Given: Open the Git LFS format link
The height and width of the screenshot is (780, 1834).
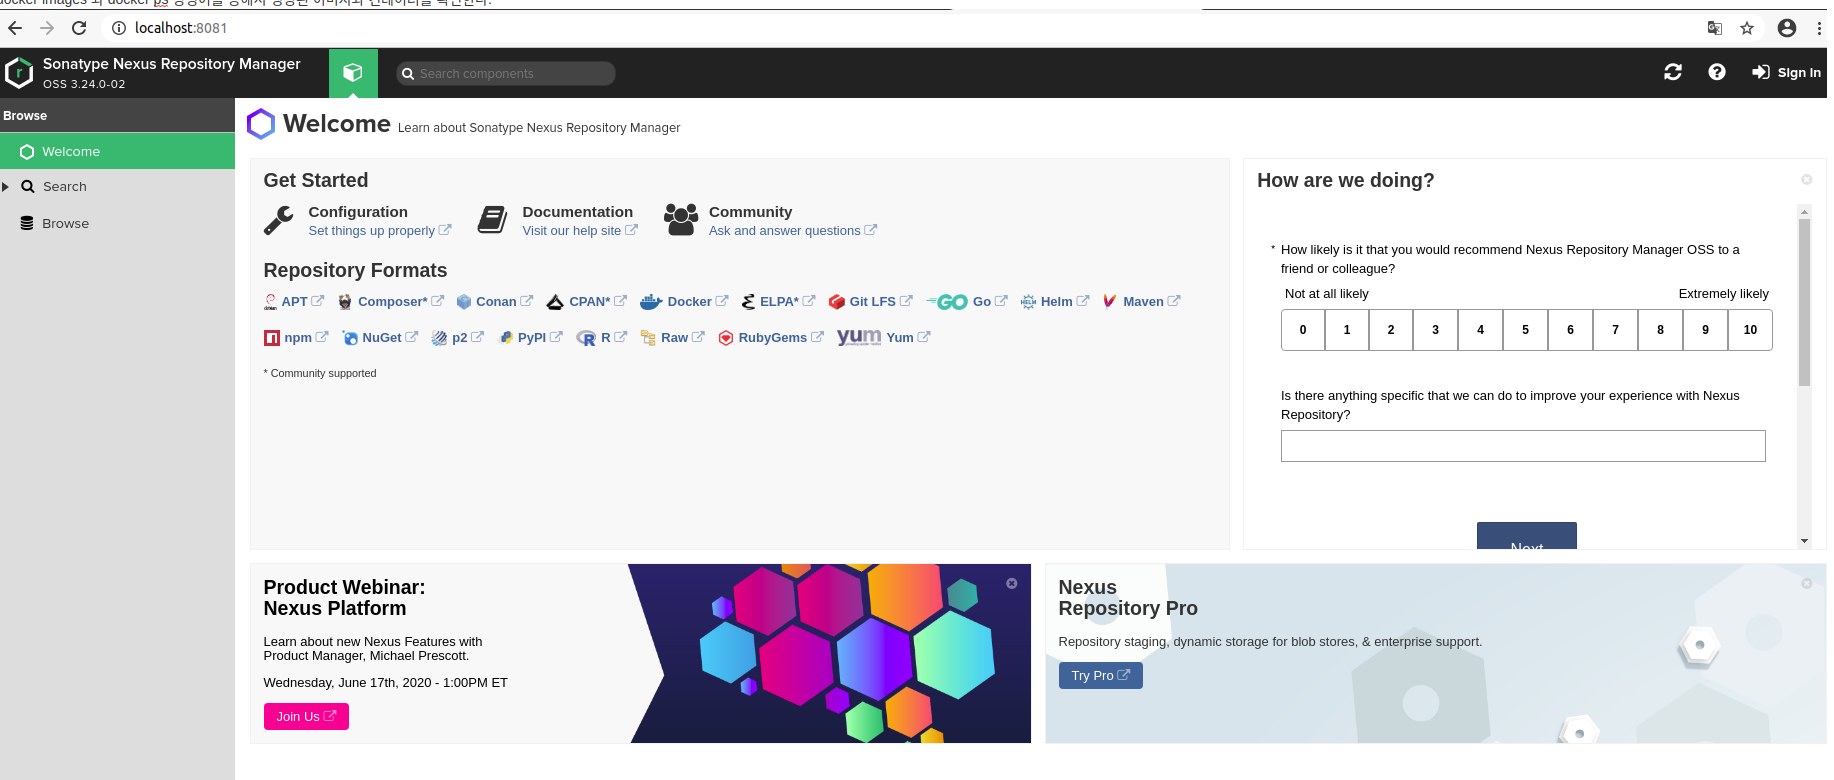Looking at the screenshot, I should point(871,302).
